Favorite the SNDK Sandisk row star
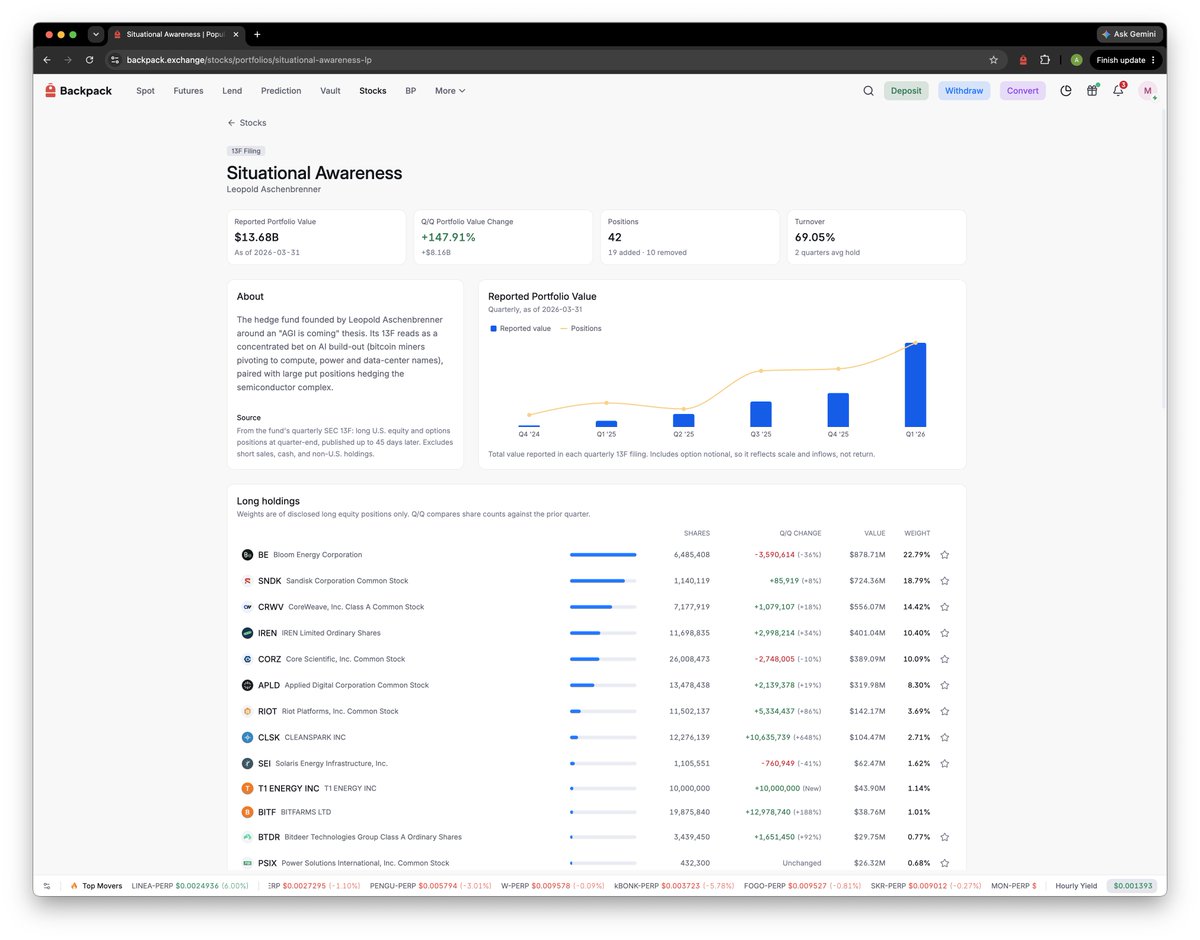Viewport: 1200px width, 940px height. (x=944, y=581)
